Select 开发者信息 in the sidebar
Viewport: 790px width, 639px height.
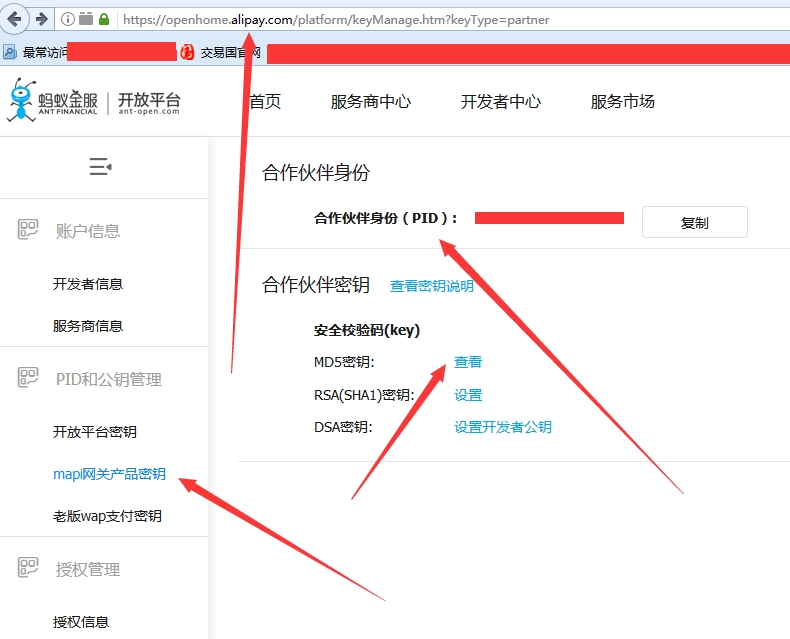tap(88, 284)
